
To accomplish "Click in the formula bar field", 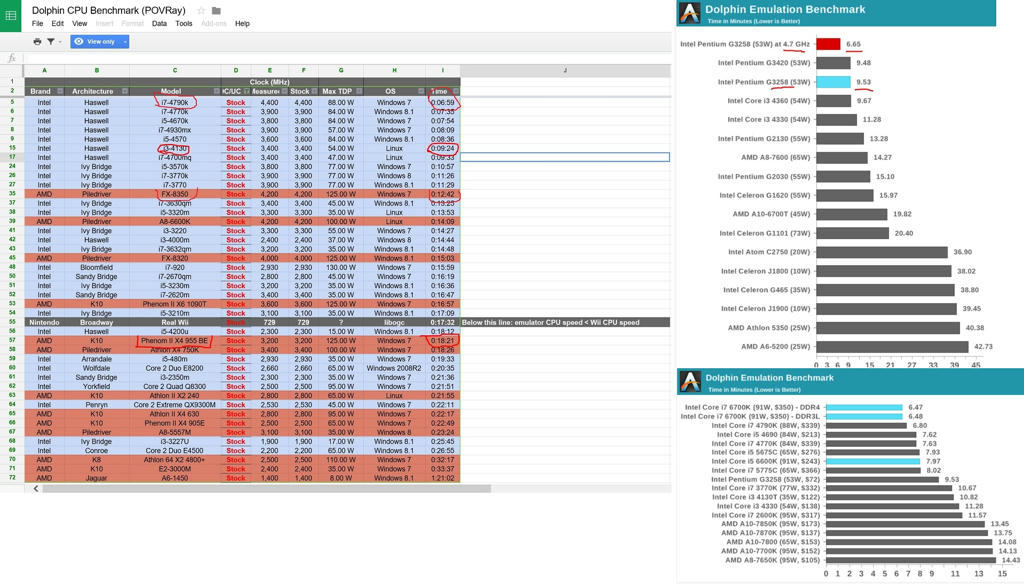I will pyautogui.click(x=346, y=58).
